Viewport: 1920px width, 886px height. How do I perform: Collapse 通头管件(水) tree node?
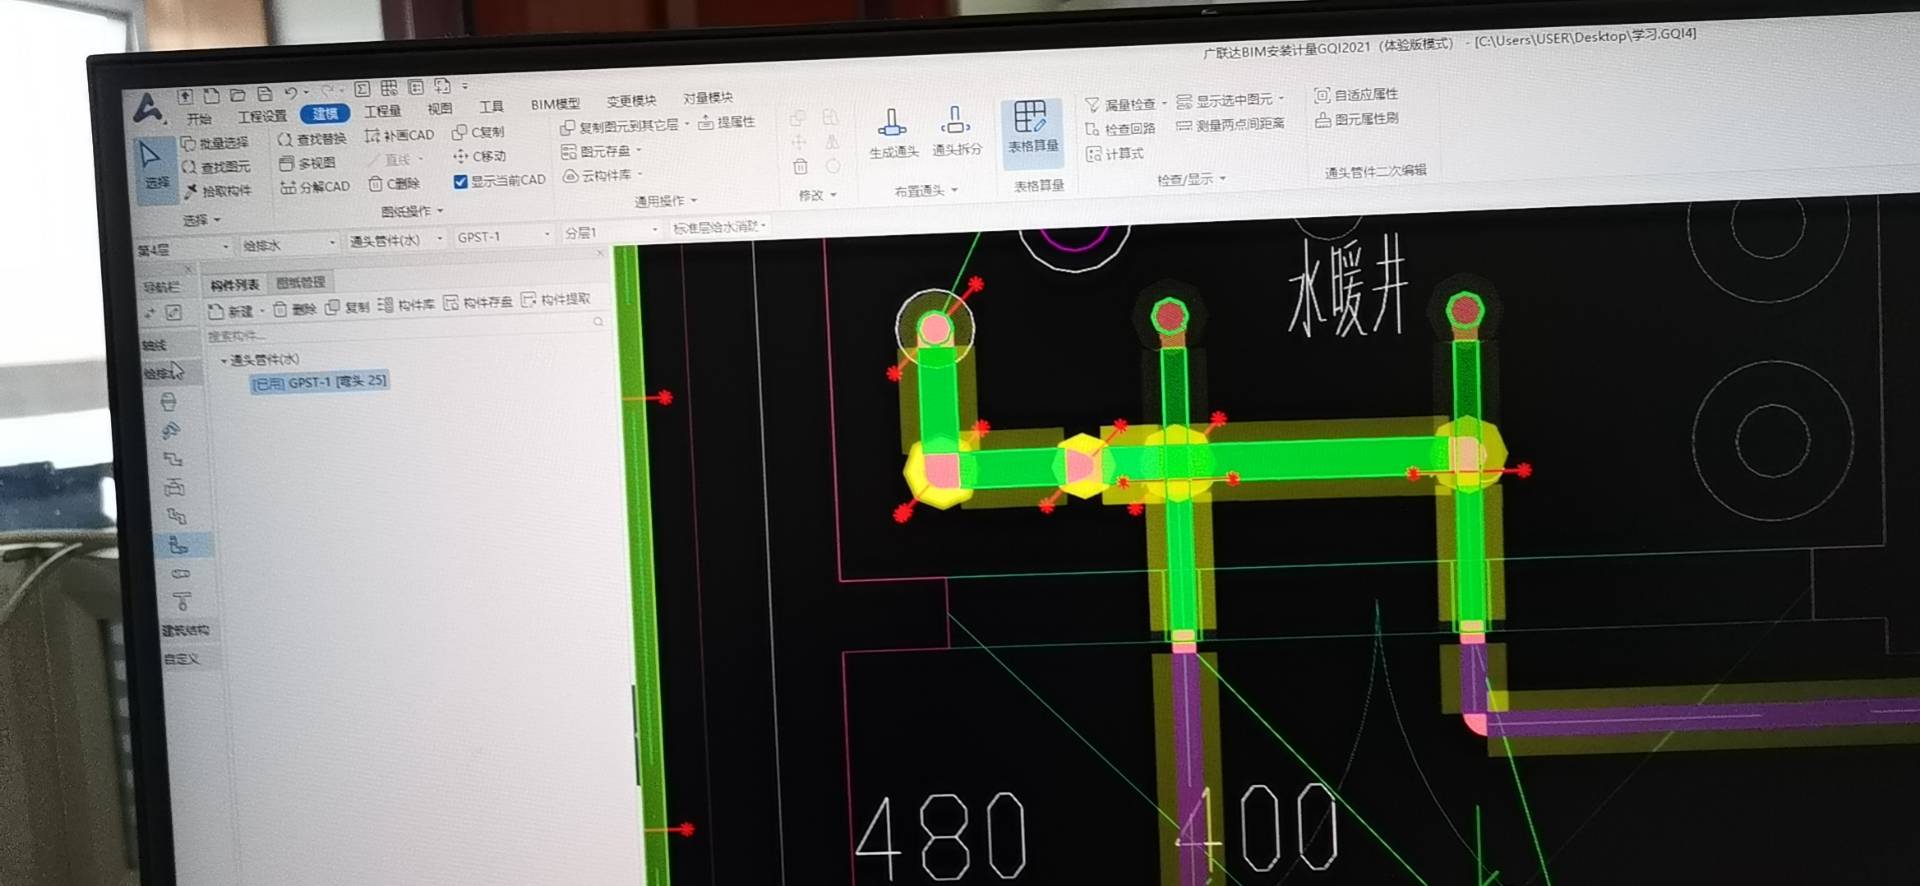click(223, 360)
